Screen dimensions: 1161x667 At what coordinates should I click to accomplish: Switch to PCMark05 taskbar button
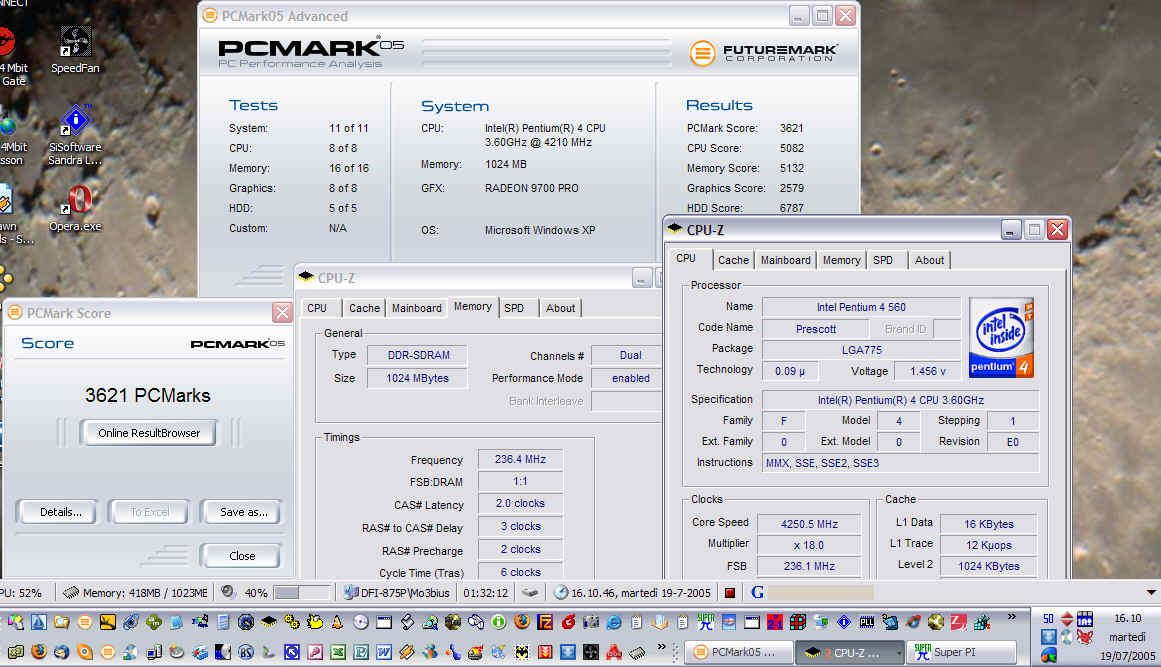pyautogui.click(x=739, y=652)
